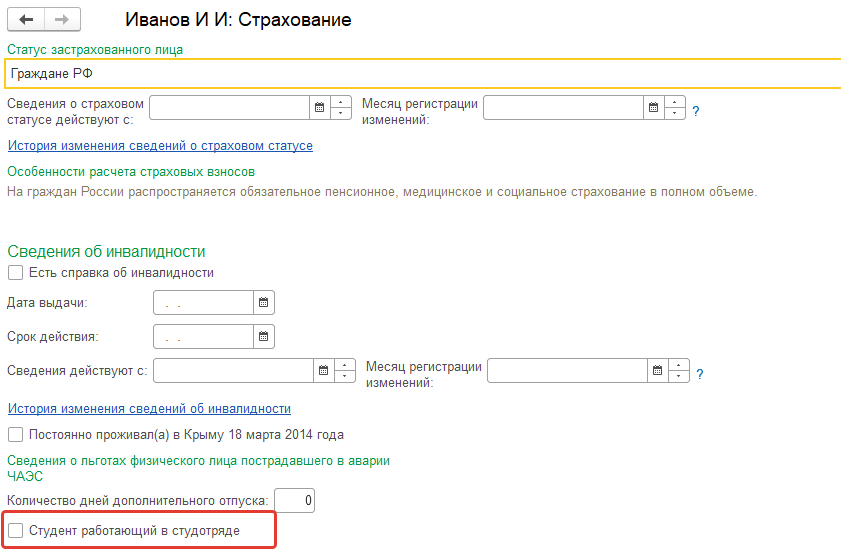Go forward with the right arrow button
Screen dimensions: 841x549
click(62, 20)
